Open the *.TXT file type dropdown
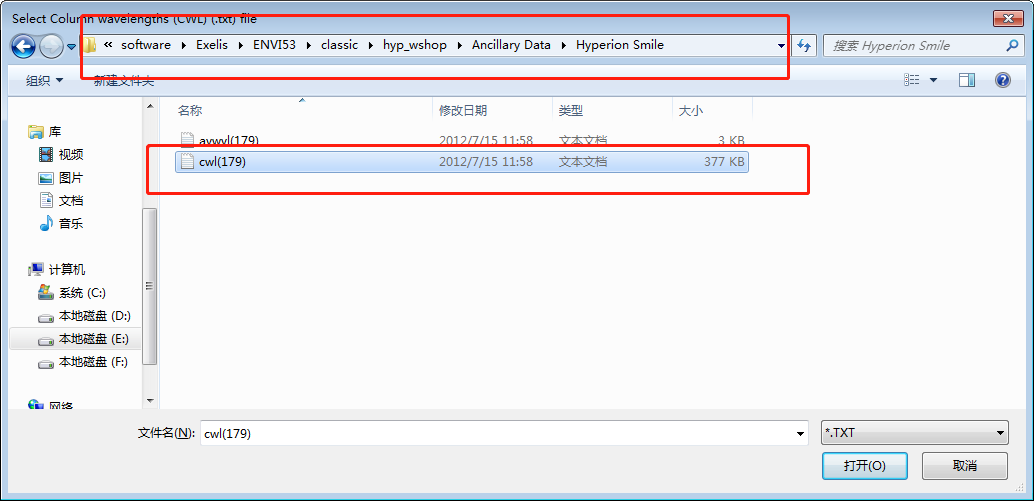Viewport: 1034px width, 501px height. click(915, 433)
